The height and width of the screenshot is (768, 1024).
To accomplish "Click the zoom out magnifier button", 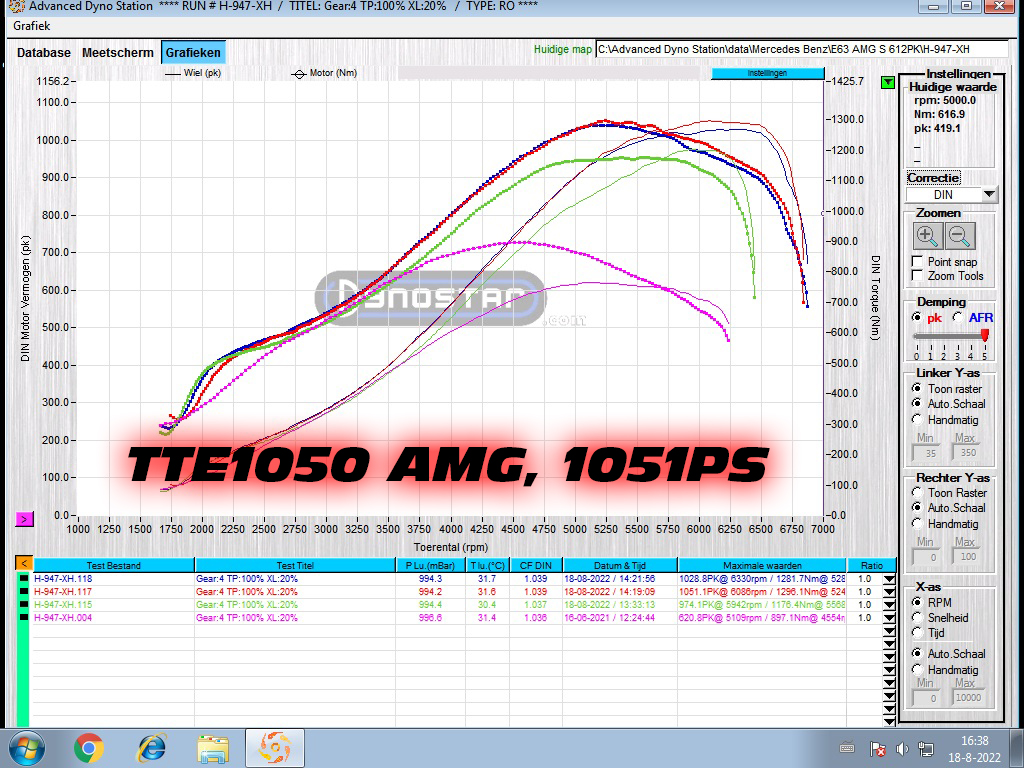I will 960,236.
